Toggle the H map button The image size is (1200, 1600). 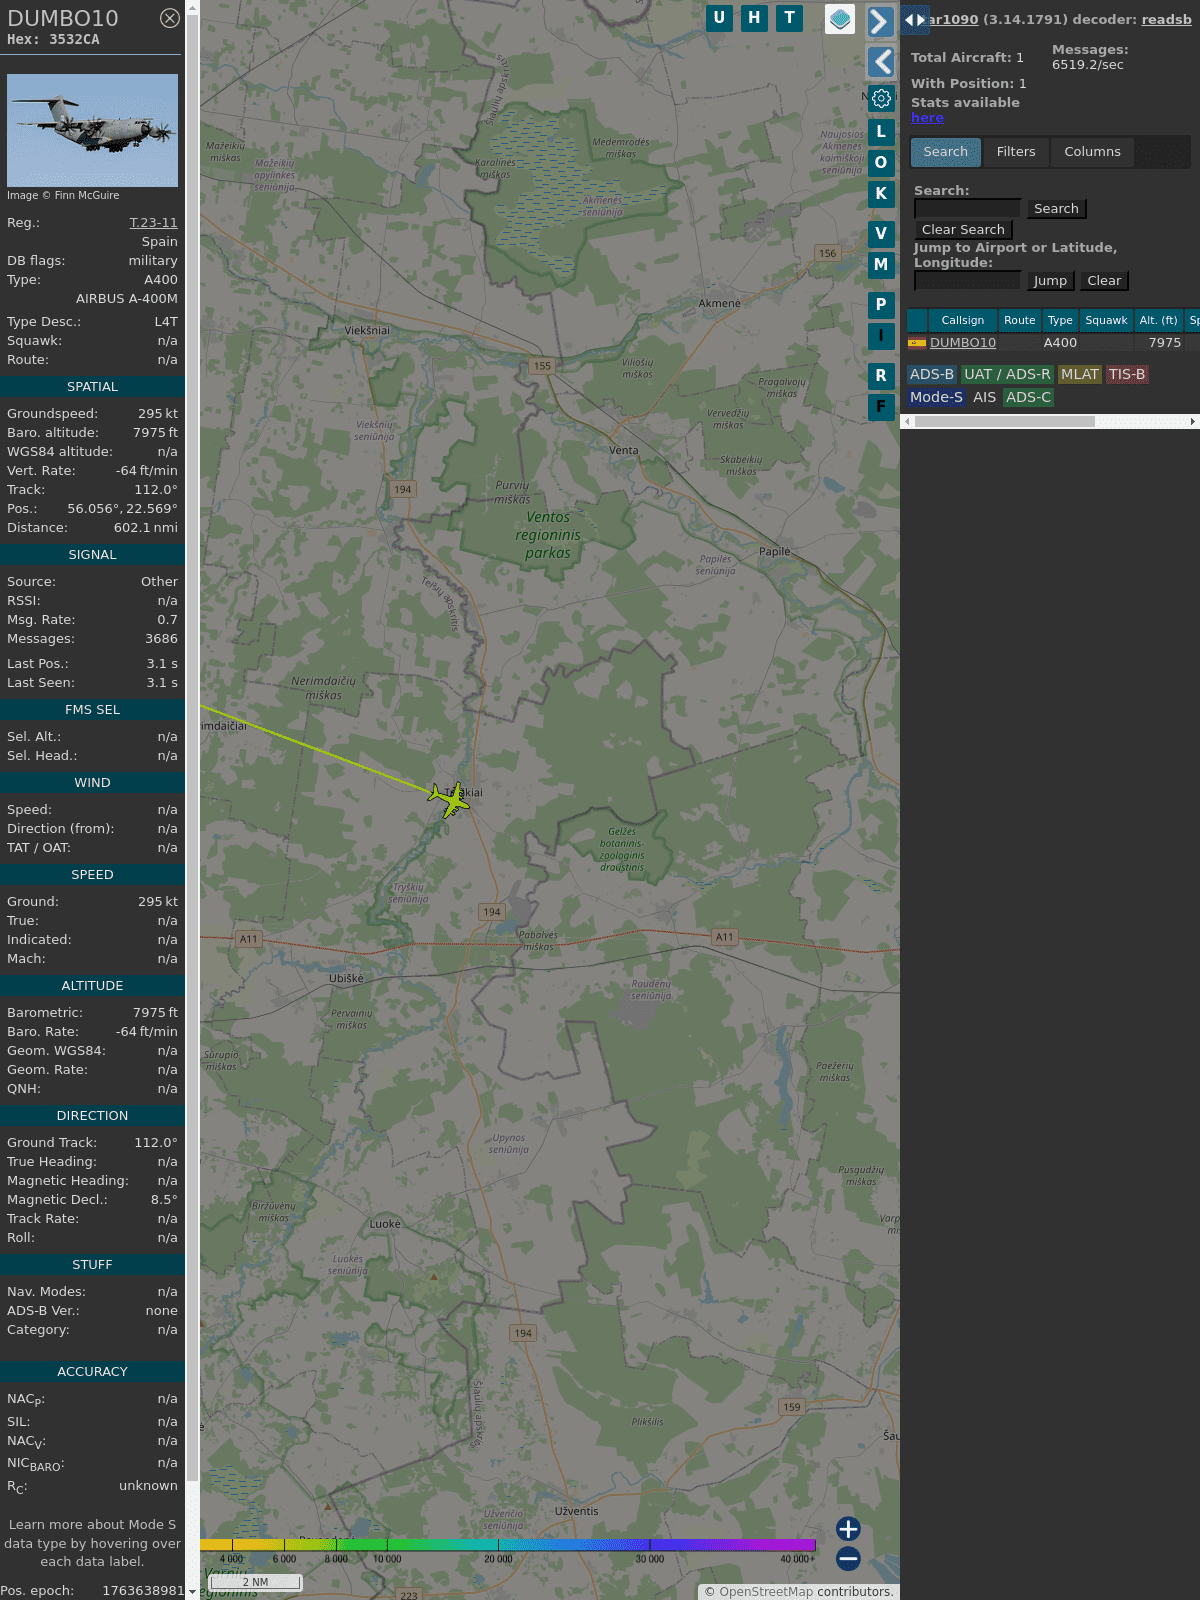pyautogui.click(x=754, y=18)
